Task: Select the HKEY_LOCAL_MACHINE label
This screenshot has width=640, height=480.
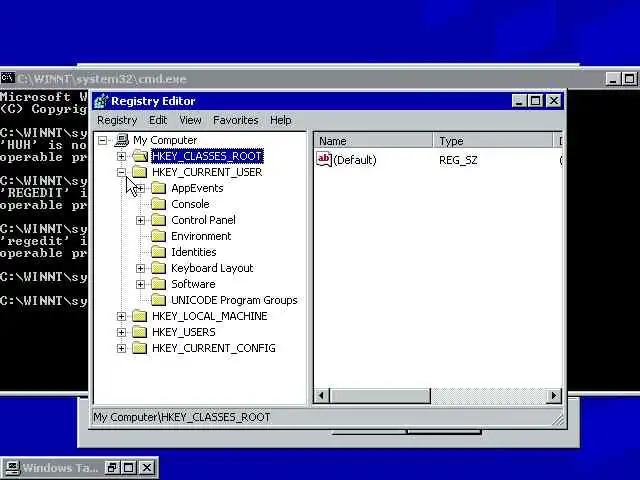Action: pos(209,316)
